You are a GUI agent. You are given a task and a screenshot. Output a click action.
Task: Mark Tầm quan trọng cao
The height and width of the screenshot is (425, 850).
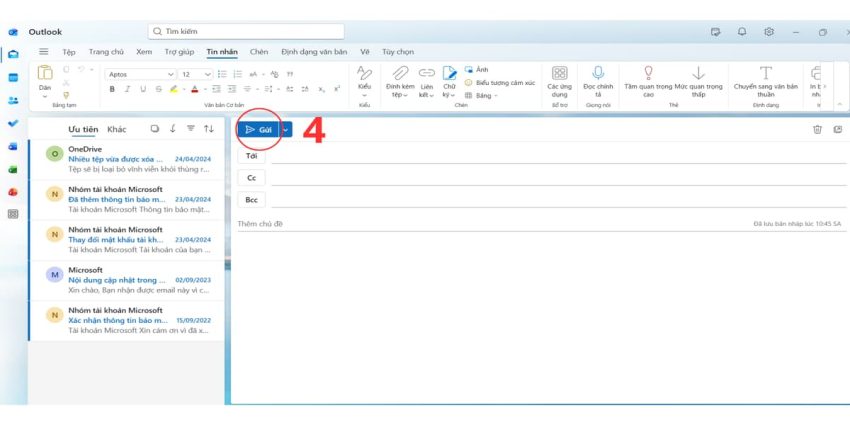click(x=648, y=81)
